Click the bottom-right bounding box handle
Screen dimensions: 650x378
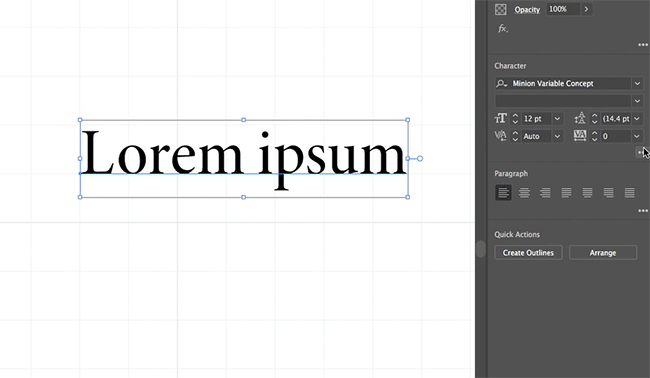point(407,197)
